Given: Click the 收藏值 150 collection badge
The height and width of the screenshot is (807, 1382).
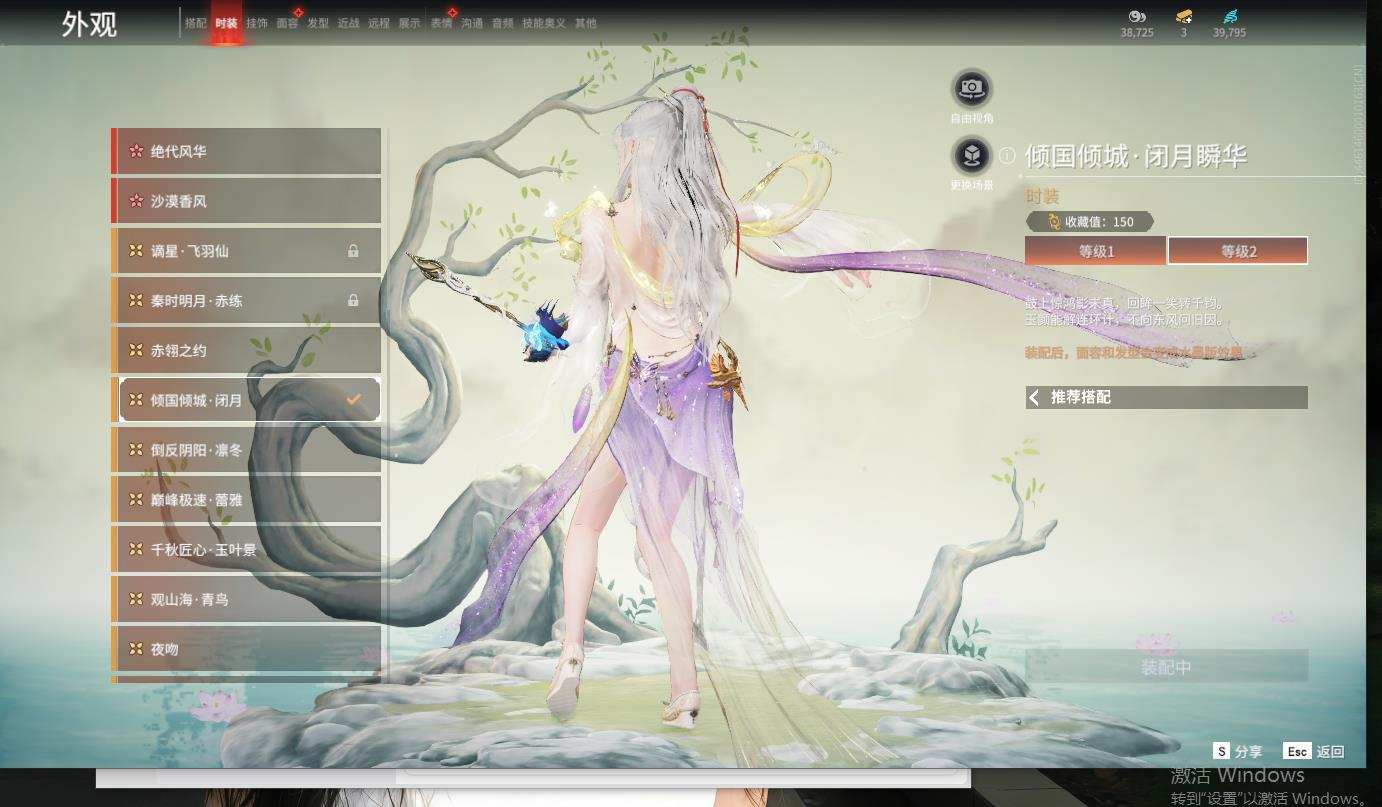Looking at the screenshot, I should point(1090,222).
